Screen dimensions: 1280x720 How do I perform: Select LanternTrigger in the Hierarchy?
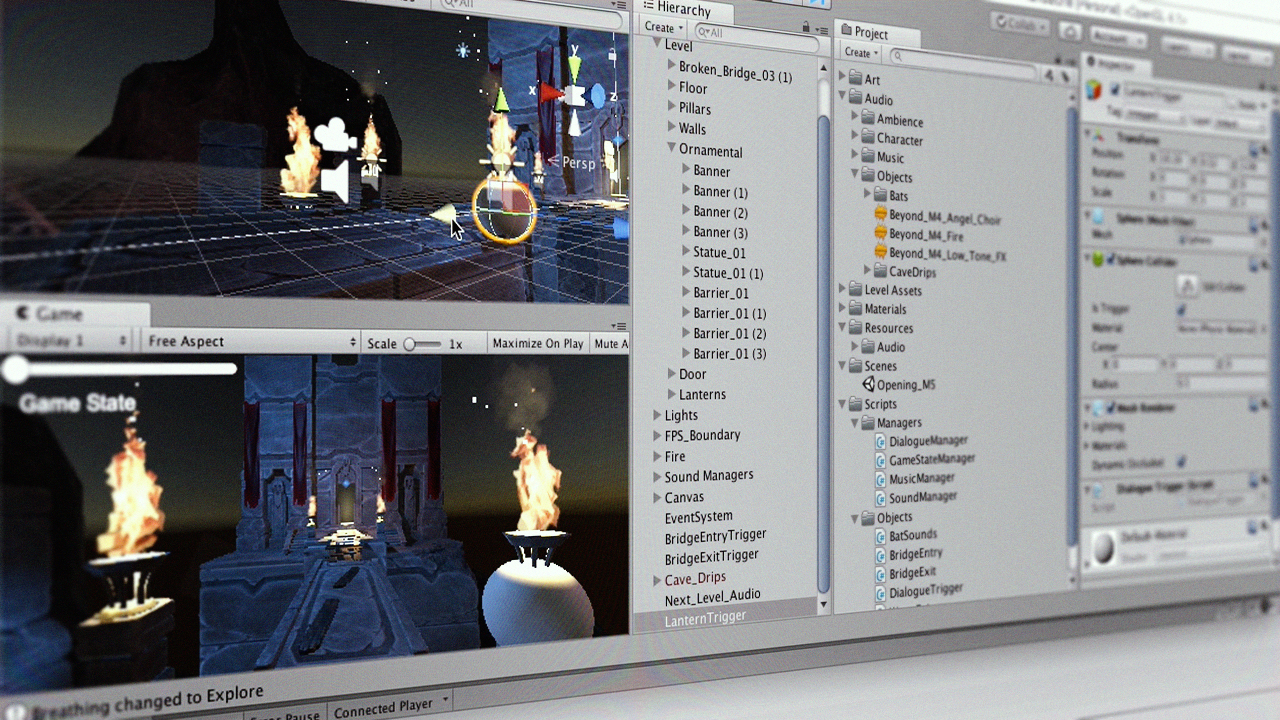pyautogui.click(x=705, y=619)
